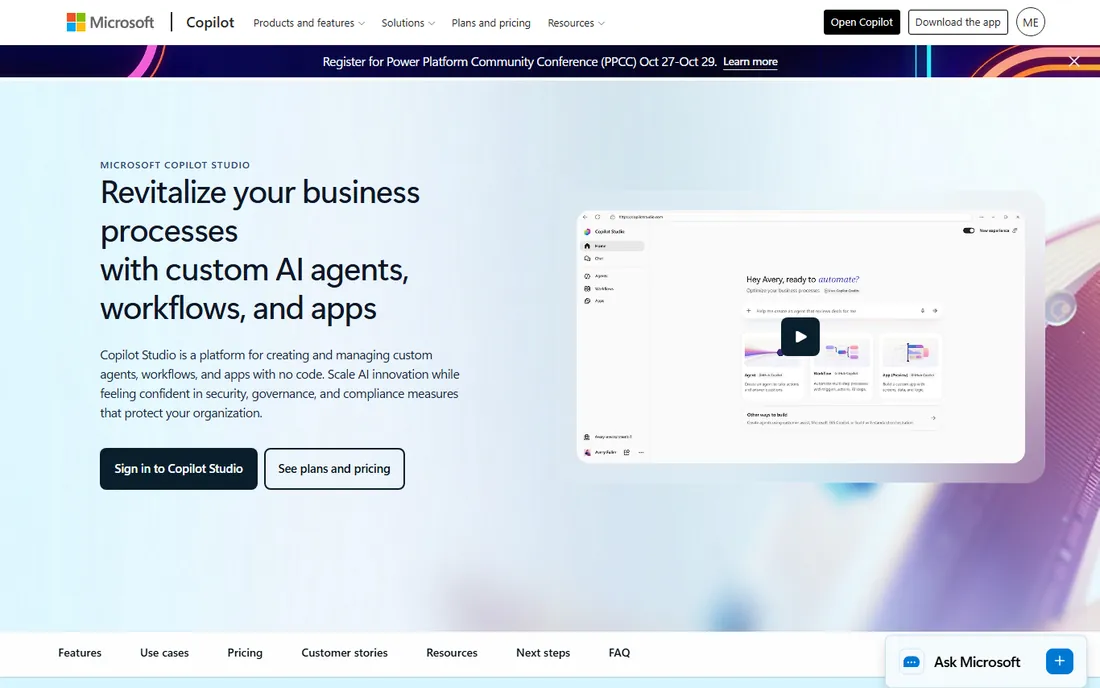
Task: Go to Copilot home via the Copilot brand link
Action: [x=210, y=22]
